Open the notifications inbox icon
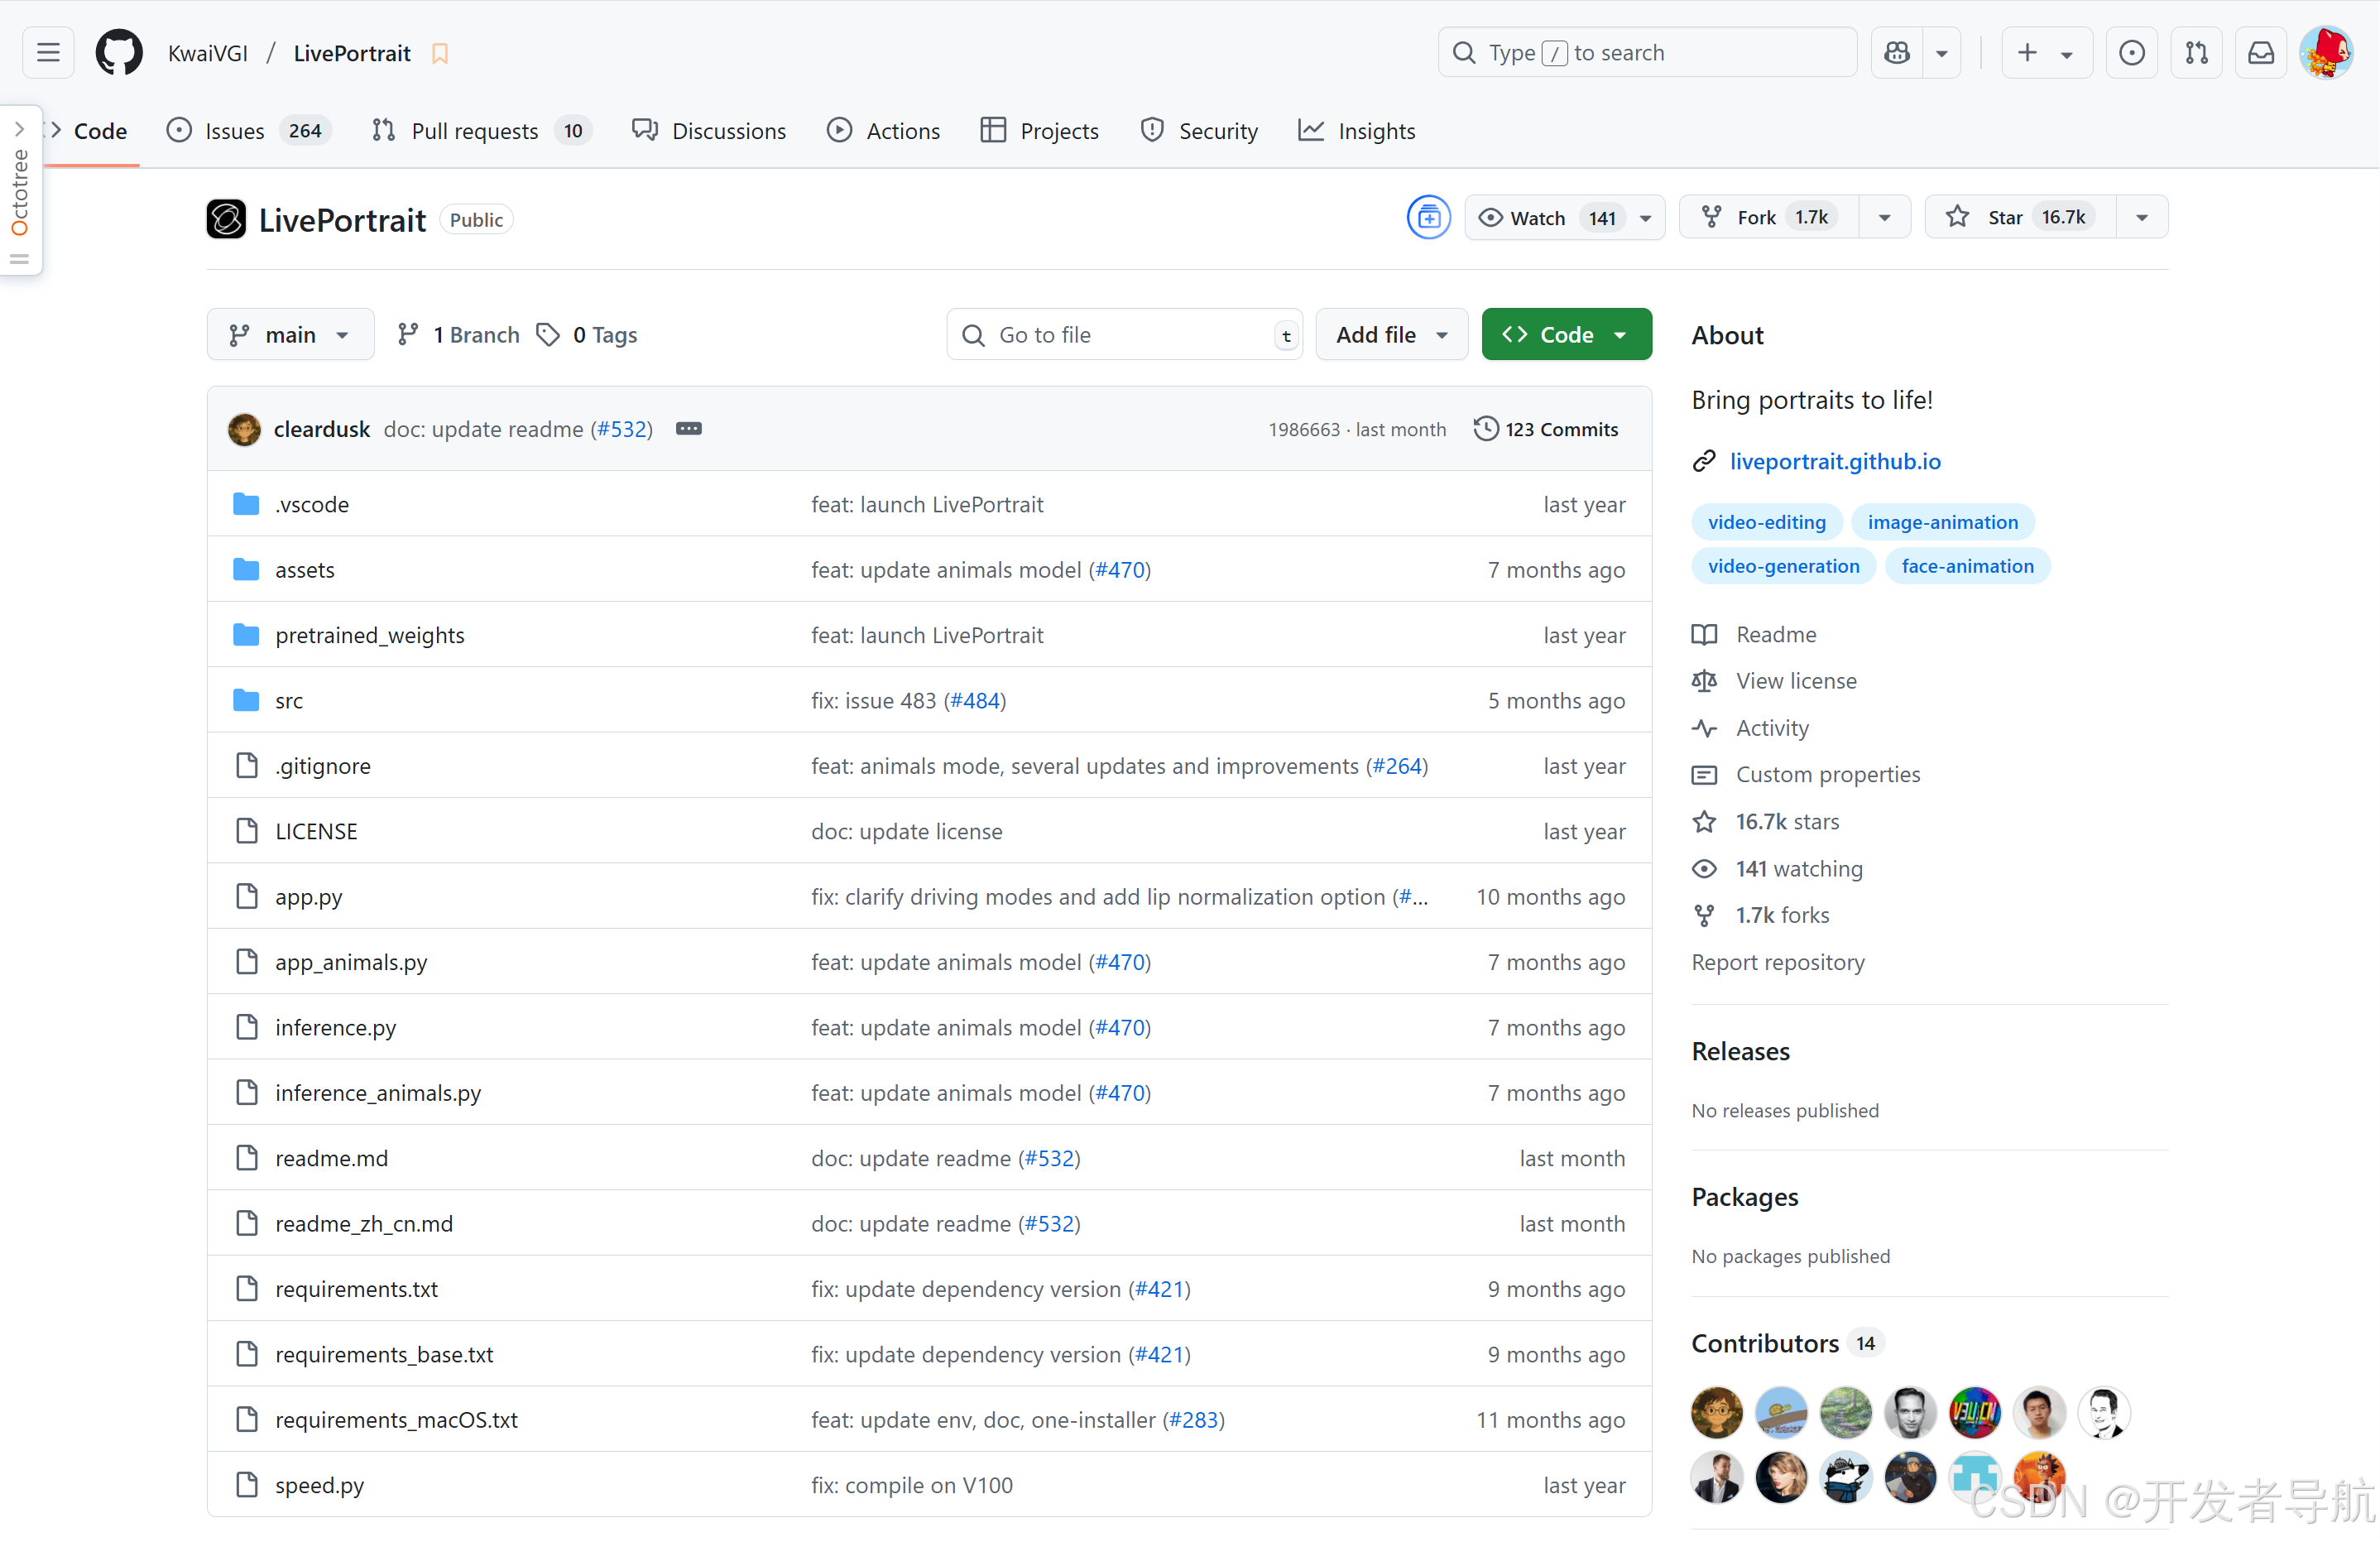The image size is (2380, 1542). [x=2261, y=53]
